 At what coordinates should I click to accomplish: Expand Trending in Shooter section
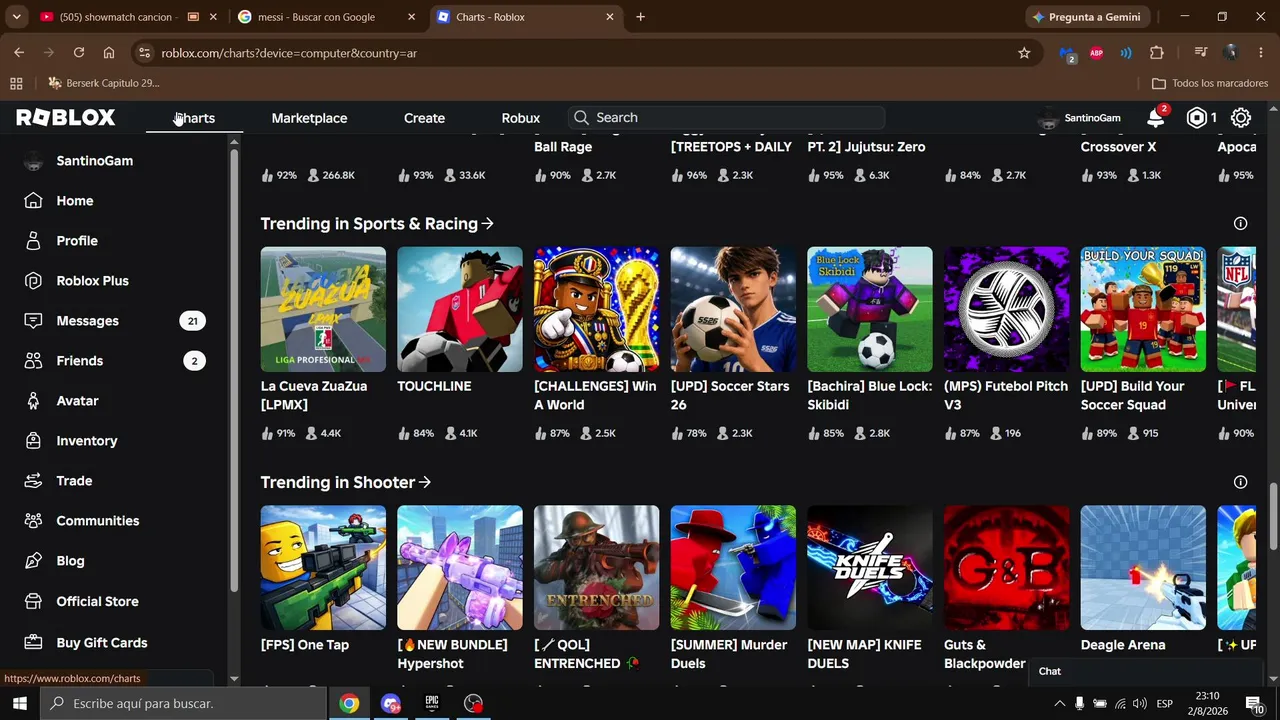click(346, 482)
